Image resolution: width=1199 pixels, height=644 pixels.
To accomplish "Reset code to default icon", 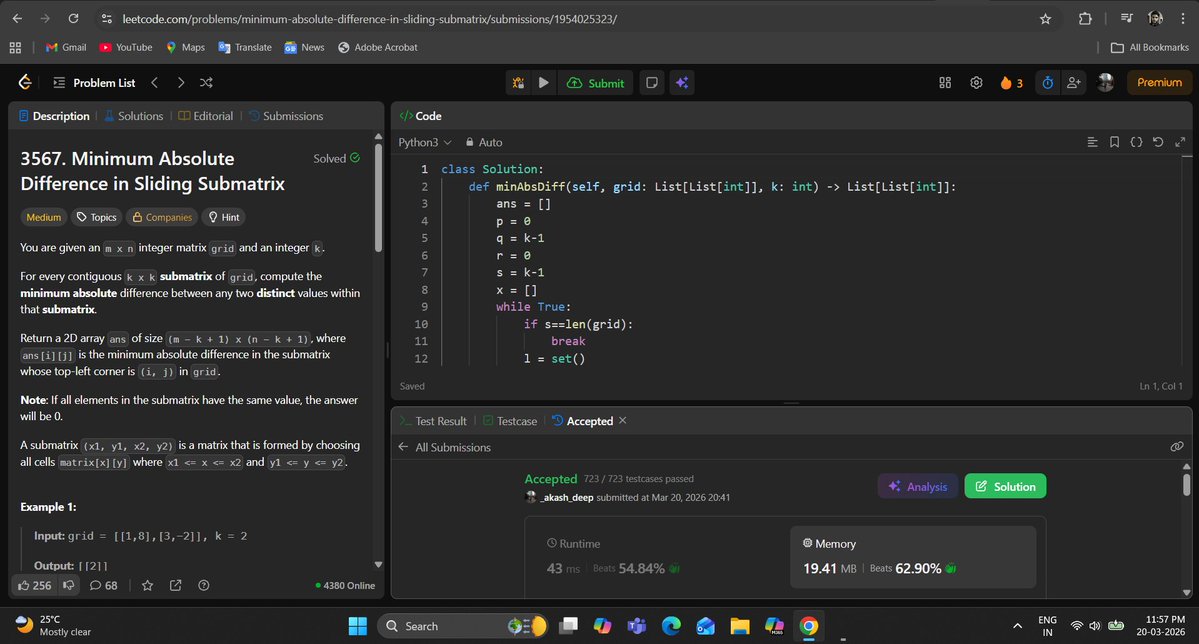I will coord(1158,142).
